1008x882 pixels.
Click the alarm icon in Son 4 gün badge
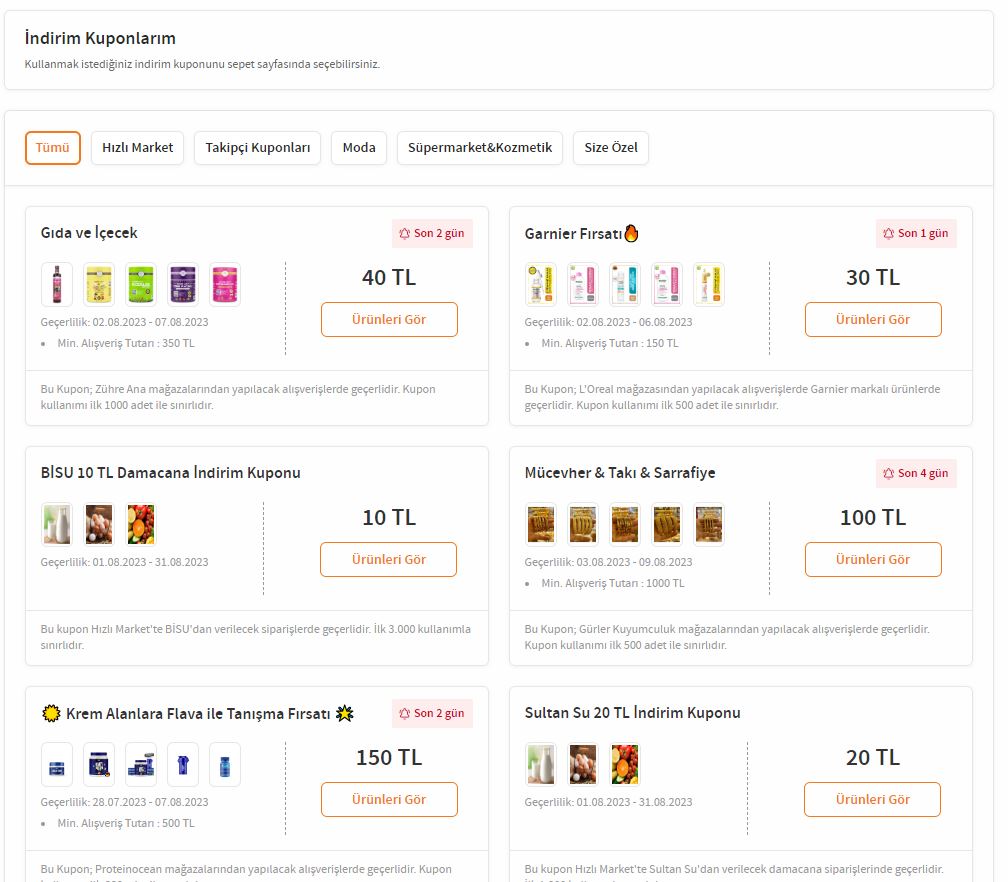click(x=888, y=473)
